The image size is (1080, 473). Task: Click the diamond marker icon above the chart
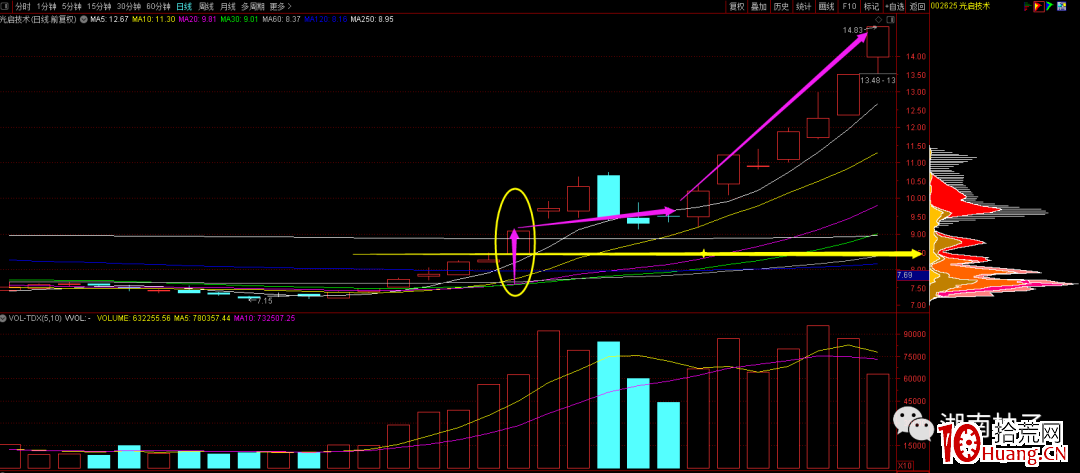(878, 19)
